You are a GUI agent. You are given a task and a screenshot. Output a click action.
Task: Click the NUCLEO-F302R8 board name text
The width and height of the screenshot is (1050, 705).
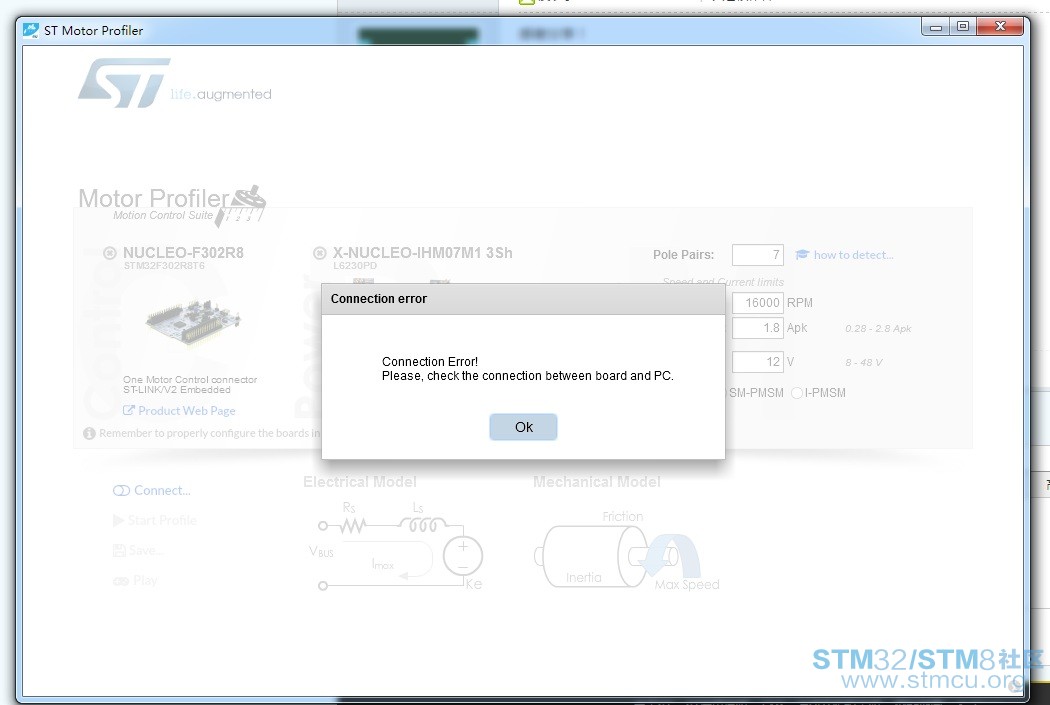183,253
